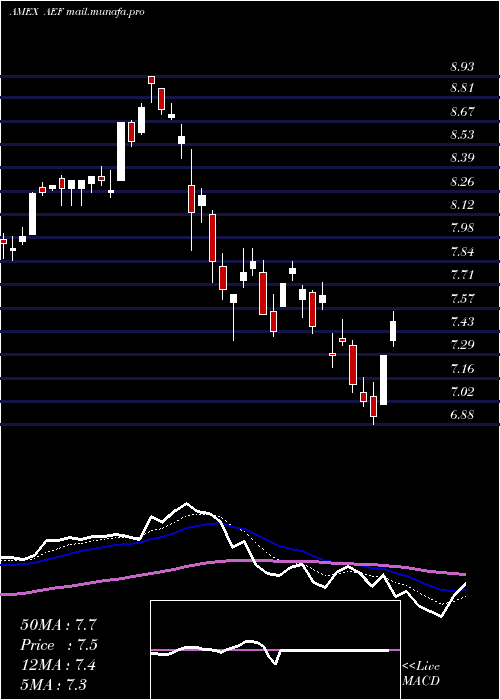Select the 7.57 price axis label

462,299
